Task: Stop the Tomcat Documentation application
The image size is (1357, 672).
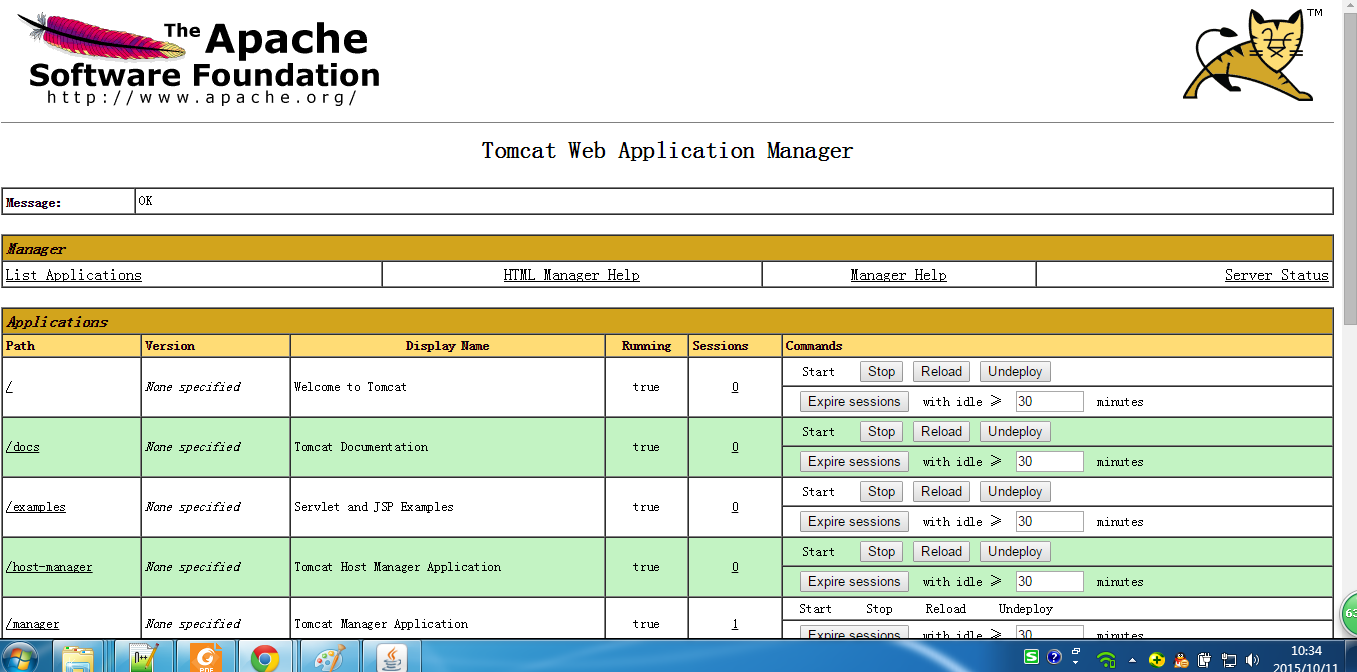Action: tap(881, 431)
